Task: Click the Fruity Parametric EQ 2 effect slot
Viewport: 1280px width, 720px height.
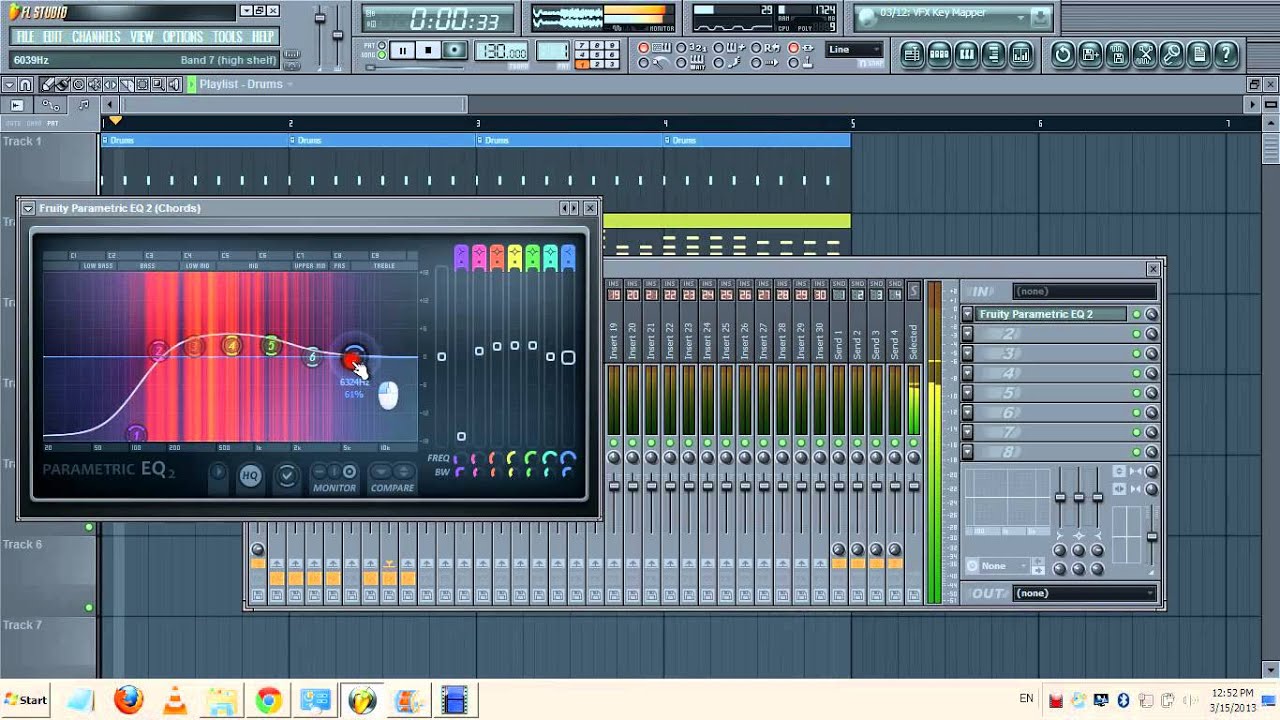Action: 1051,314
